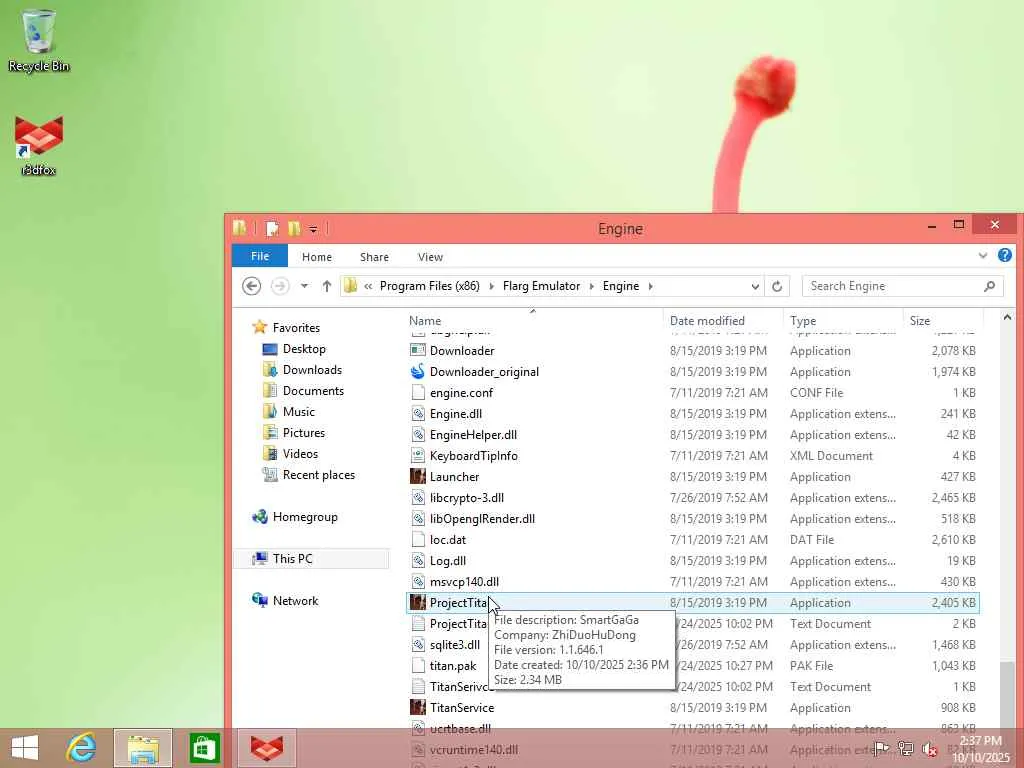Select the Launcher application icon
The image size is (1024, 768).
point(418,477)
